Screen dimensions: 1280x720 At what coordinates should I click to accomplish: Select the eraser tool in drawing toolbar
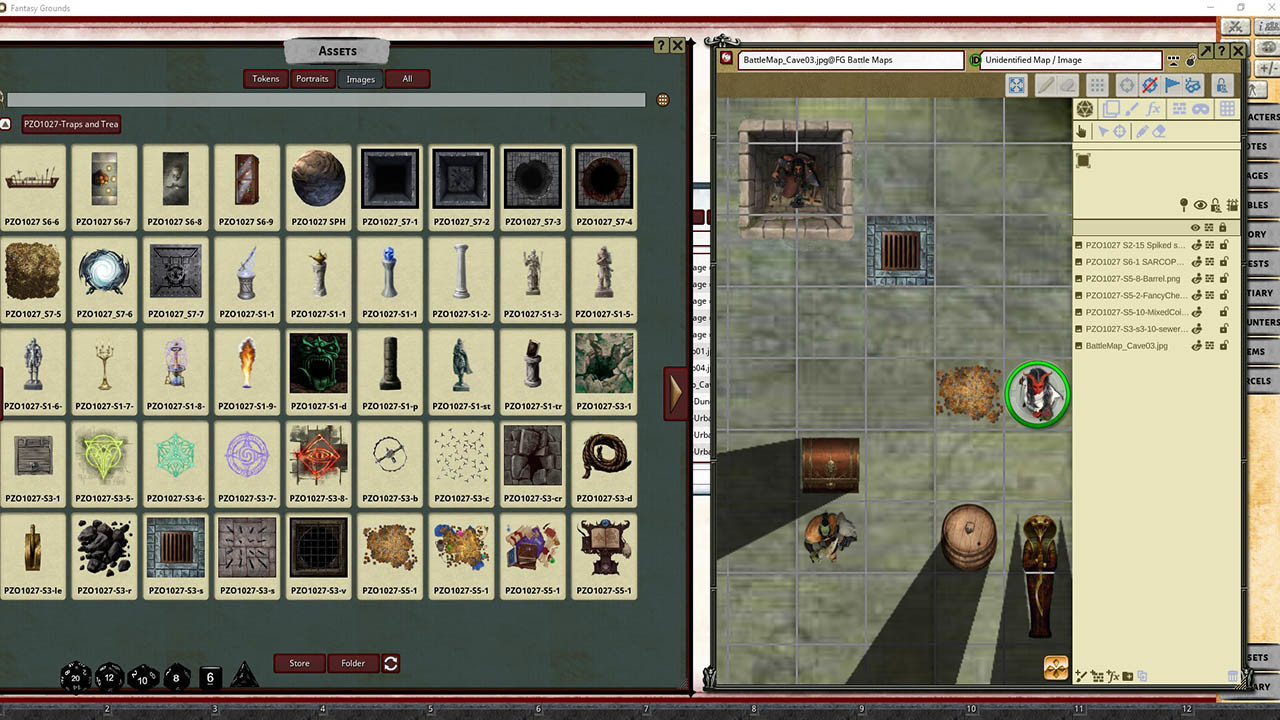click(x=1158, y=132)
